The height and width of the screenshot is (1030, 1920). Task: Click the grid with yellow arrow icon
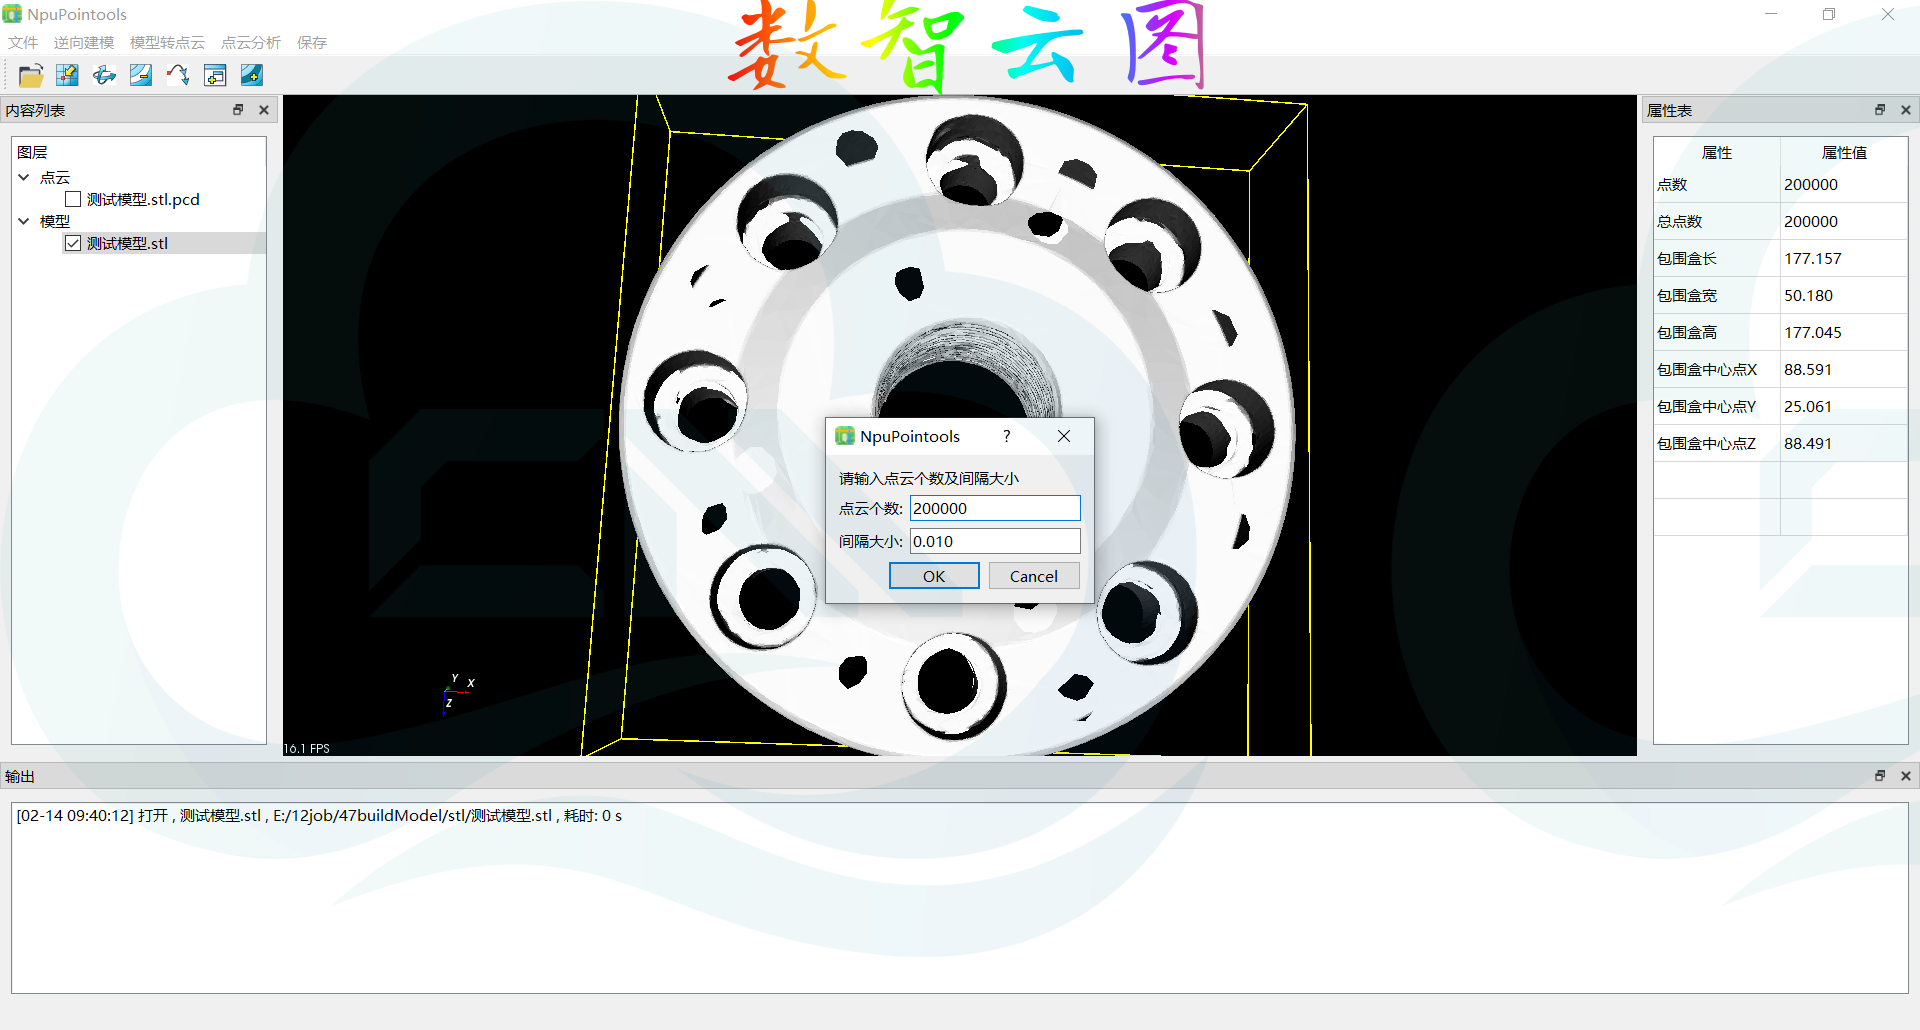coord(67,75)
